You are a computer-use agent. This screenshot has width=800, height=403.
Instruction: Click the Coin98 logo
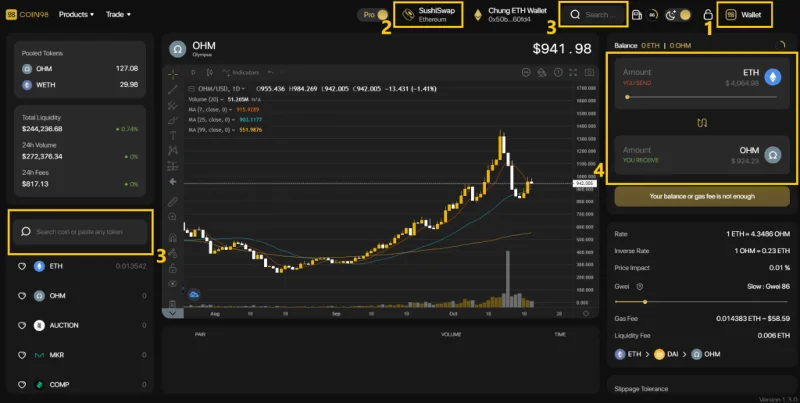[x=27, y=14]
